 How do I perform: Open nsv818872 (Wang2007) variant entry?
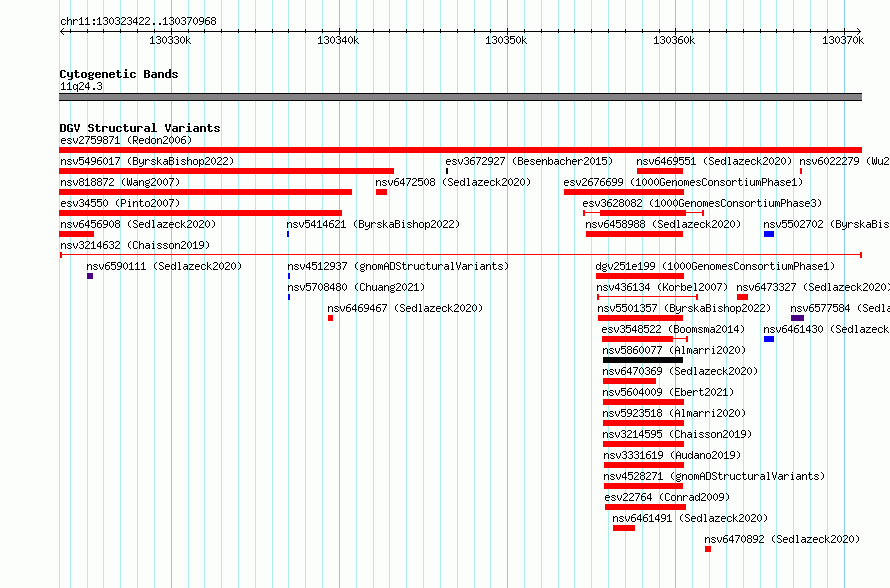(120, 182)
